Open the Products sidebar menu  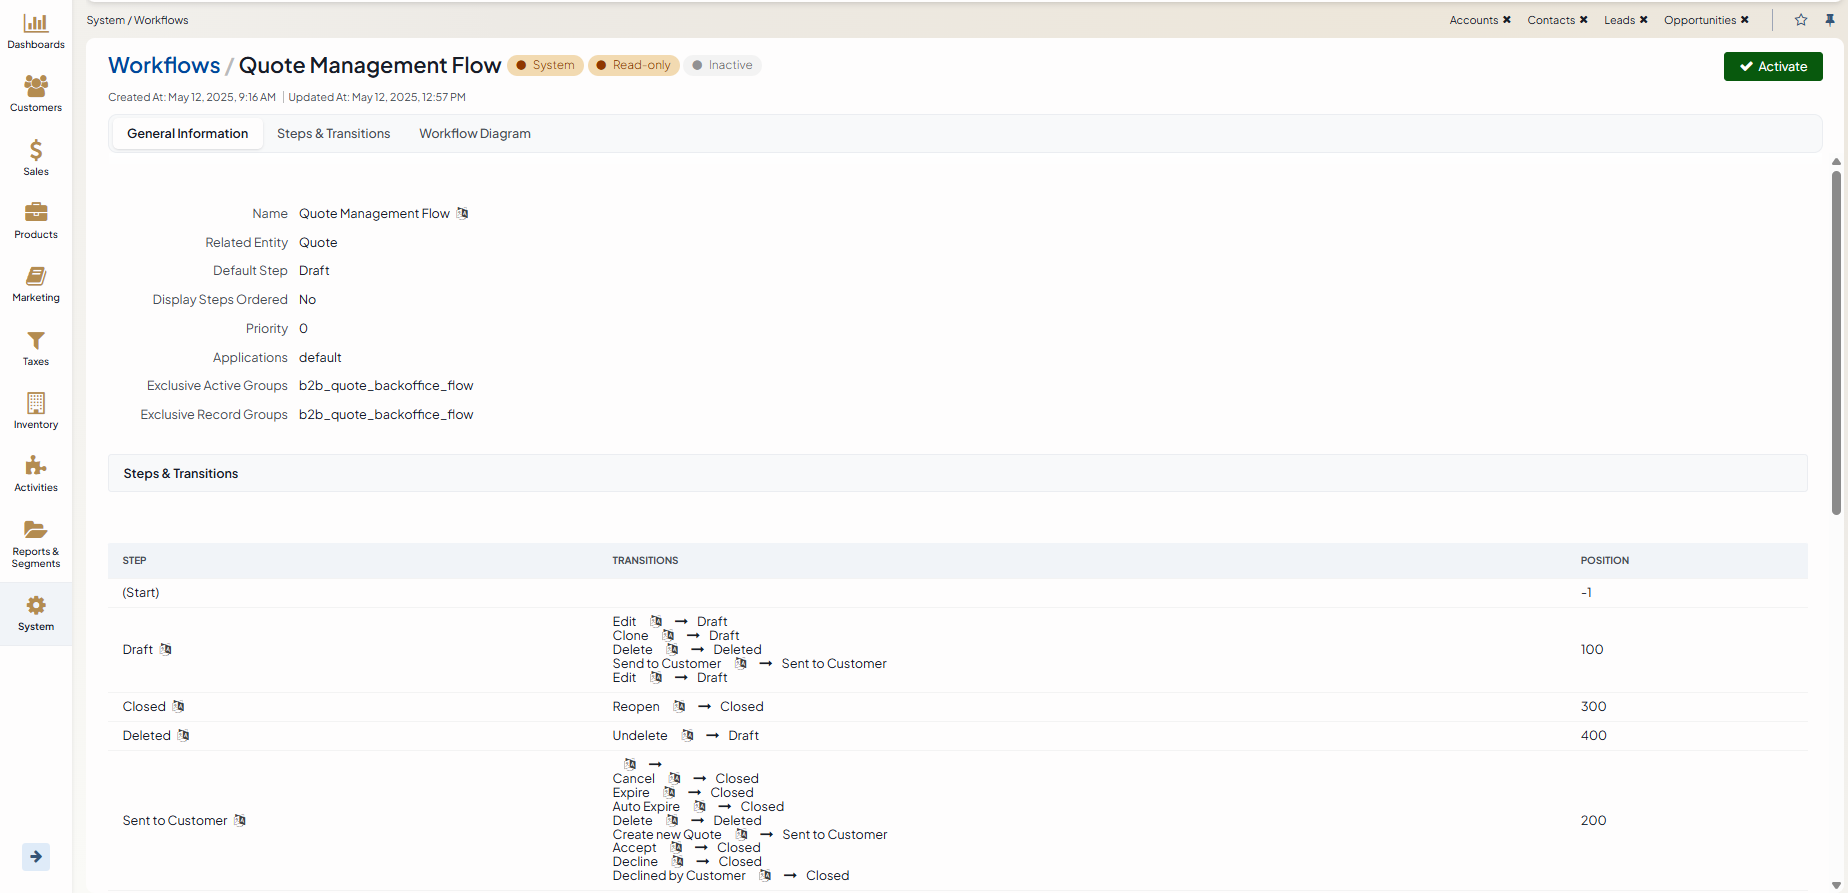[x=36, y=221]
